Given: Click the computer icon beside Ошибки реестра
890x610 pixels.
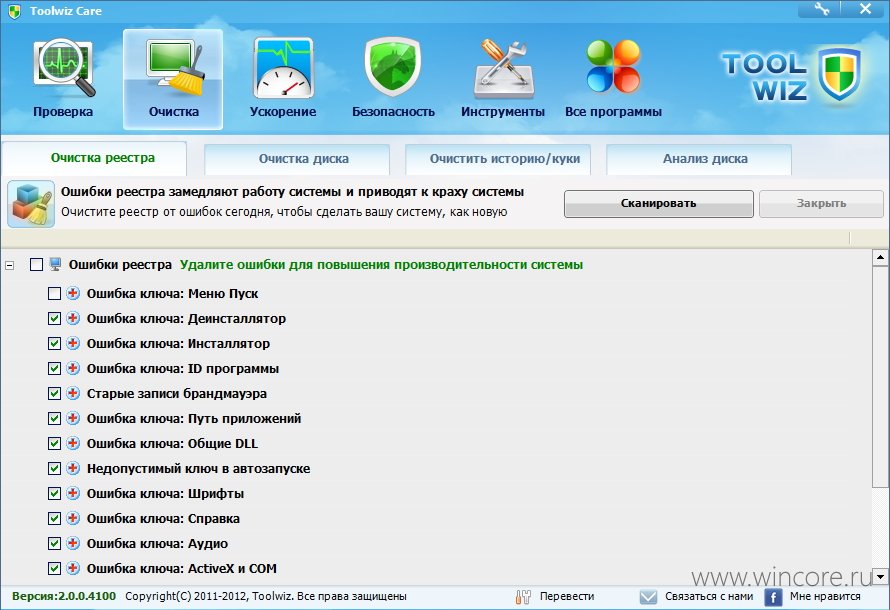Looking at the screenshot, I should (55, 264).
